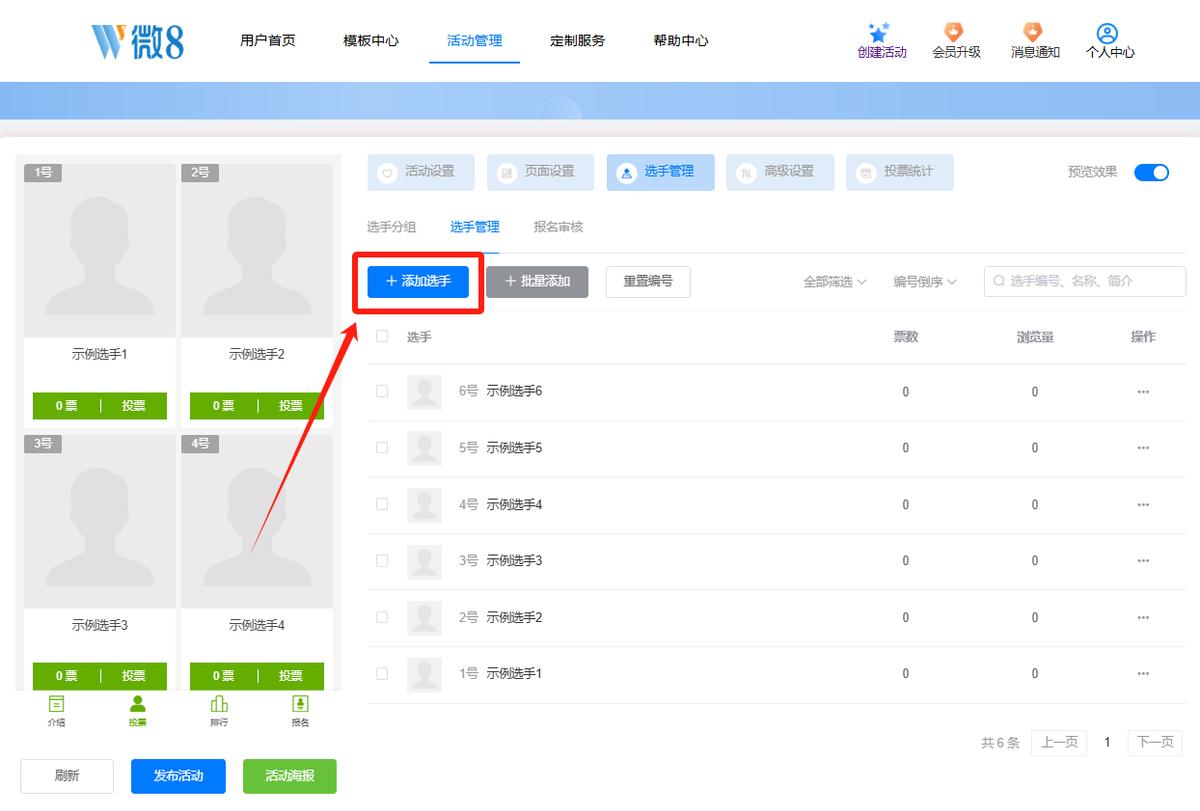
Task: Open the 高级设置 tab
Action: [x=780, y=172]
